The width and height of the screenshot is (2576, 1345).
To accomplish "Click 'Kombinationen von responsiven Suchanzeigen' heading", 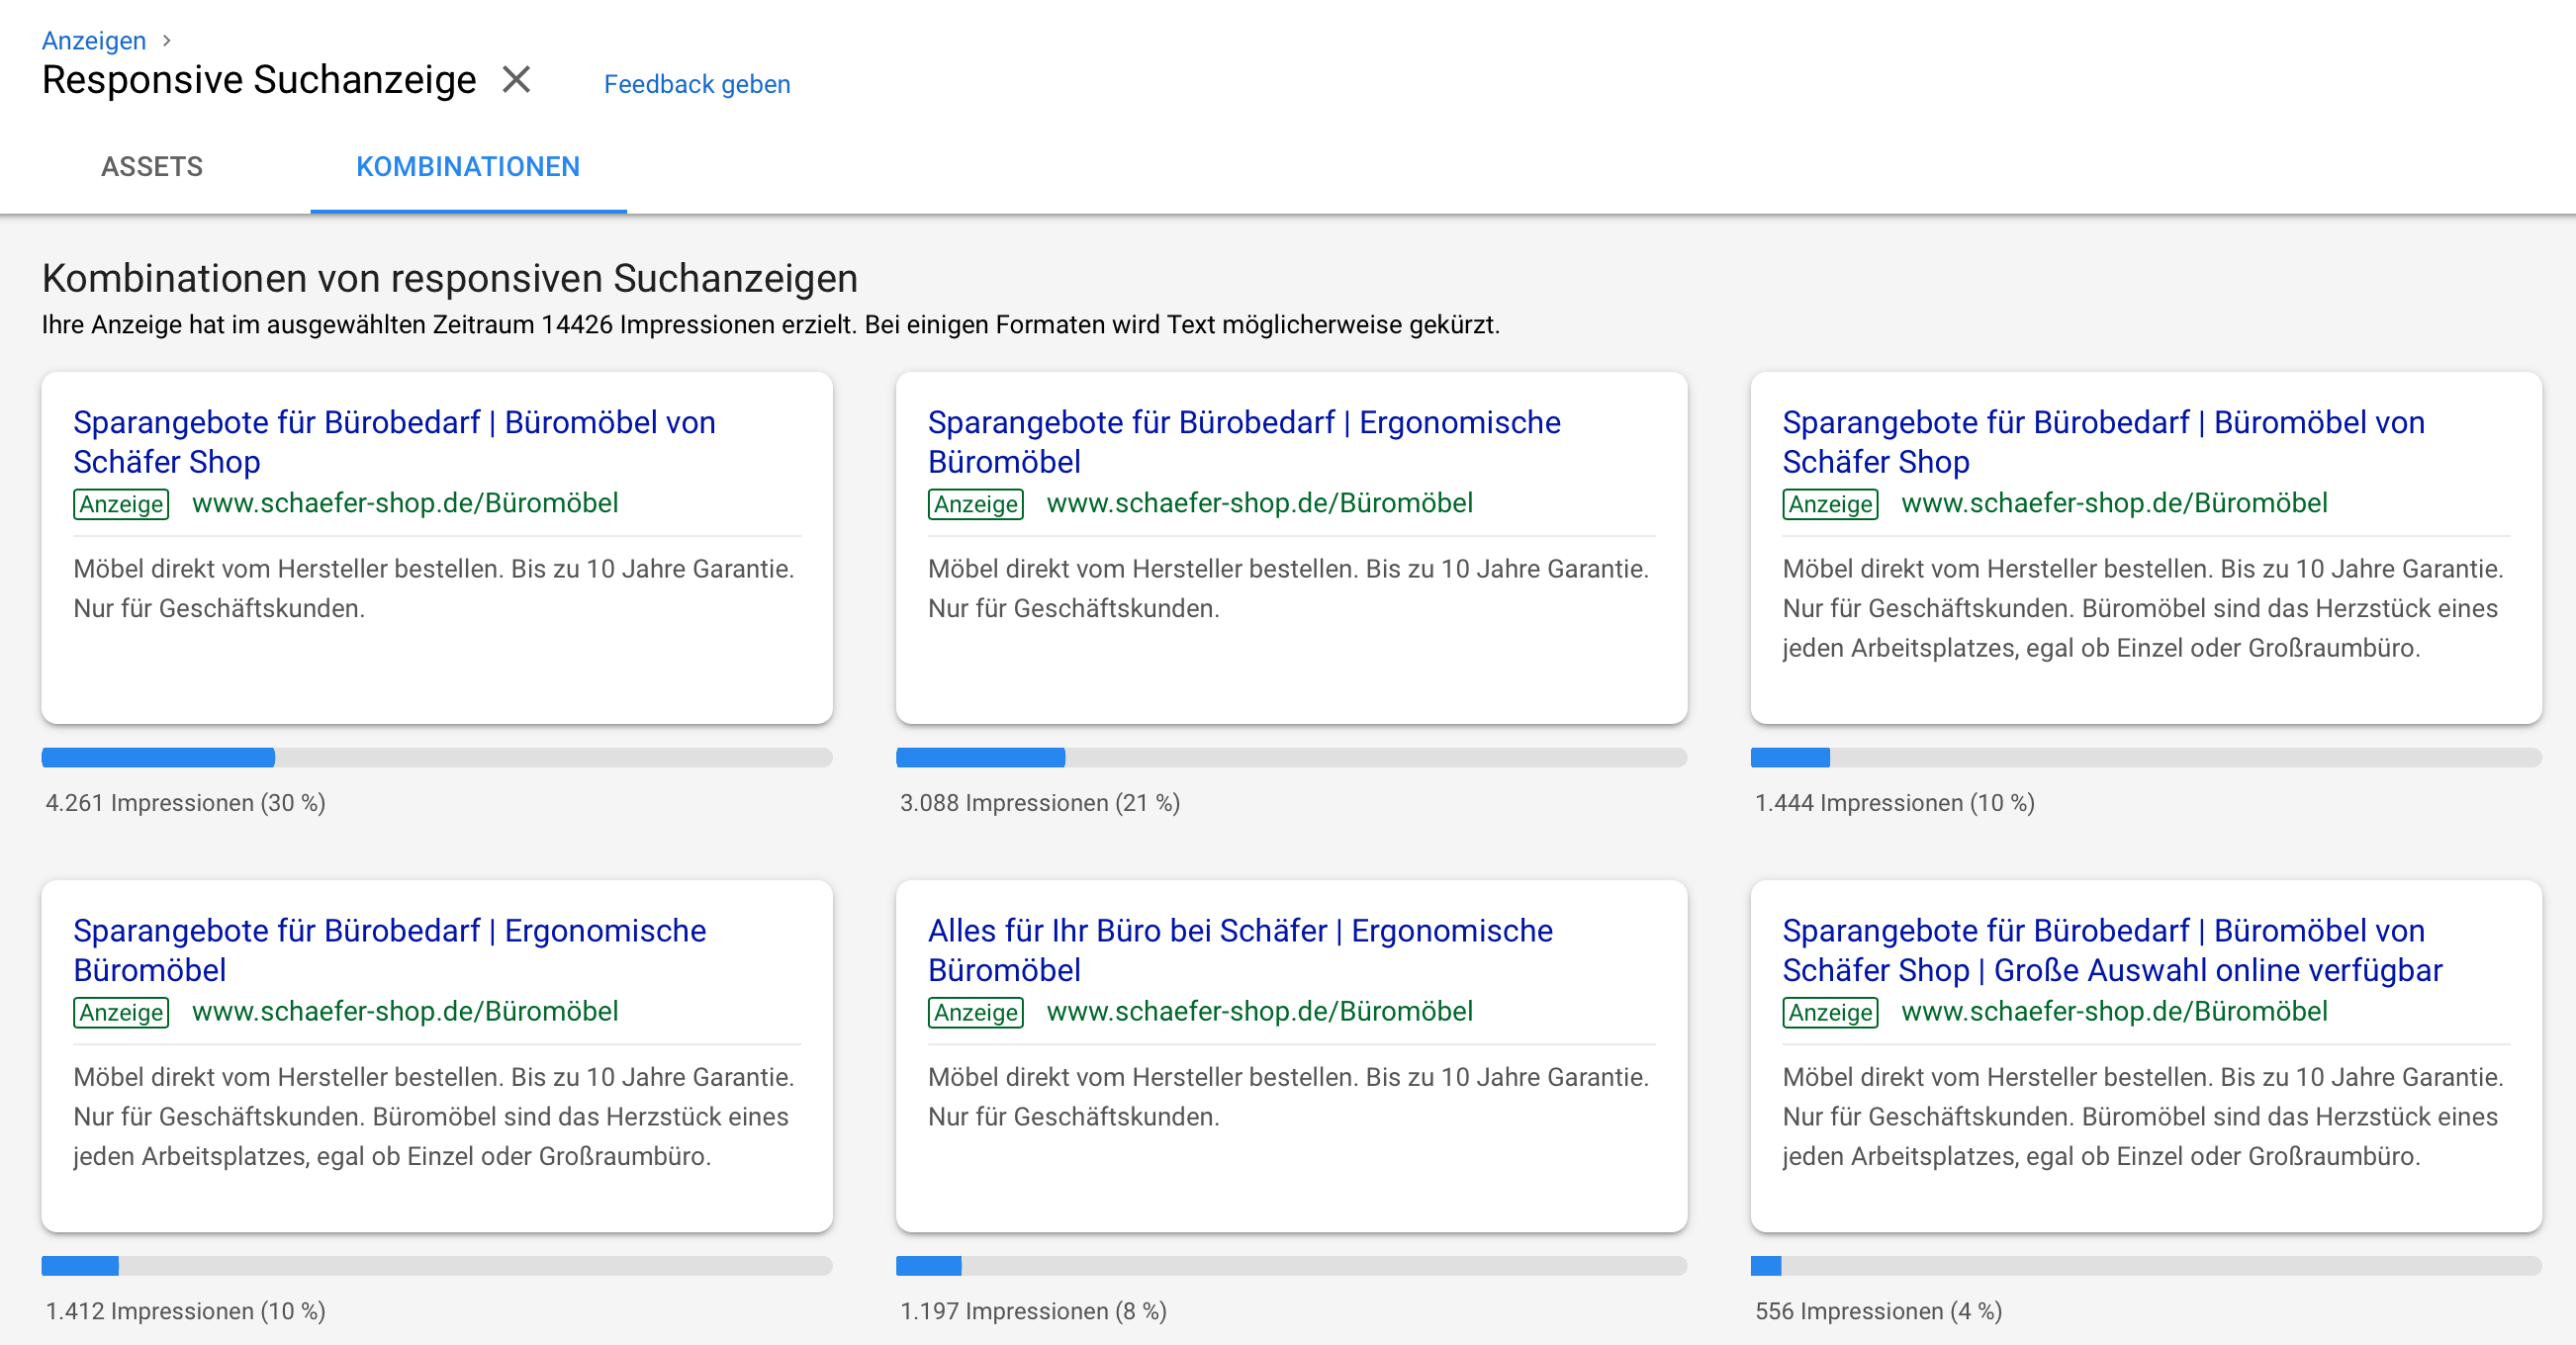I will 450,278.
